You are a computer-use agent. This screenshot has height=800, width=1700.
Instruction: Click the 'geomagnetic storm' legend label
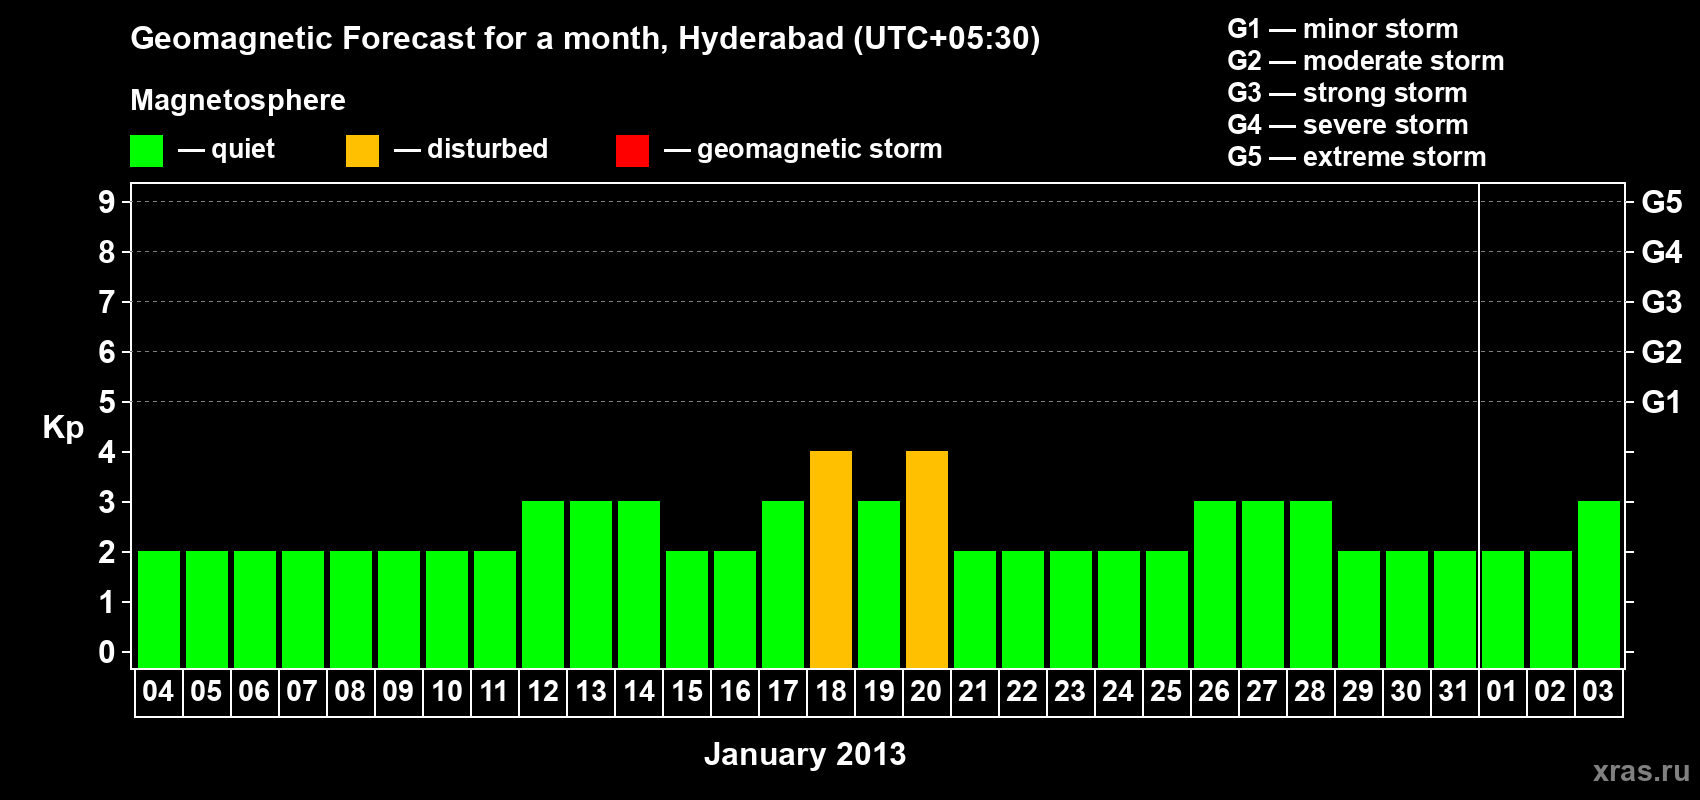click(819, 149)
